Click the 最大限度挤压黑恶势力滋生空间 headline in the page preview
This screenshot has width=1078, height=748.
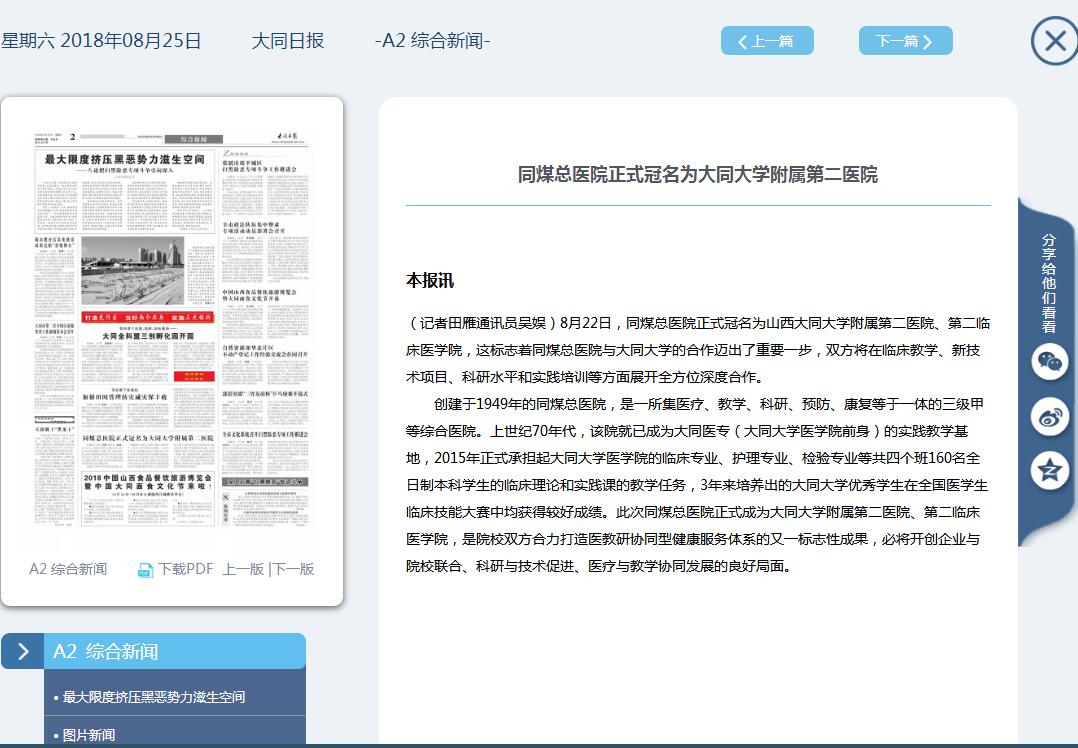(124, 160)
